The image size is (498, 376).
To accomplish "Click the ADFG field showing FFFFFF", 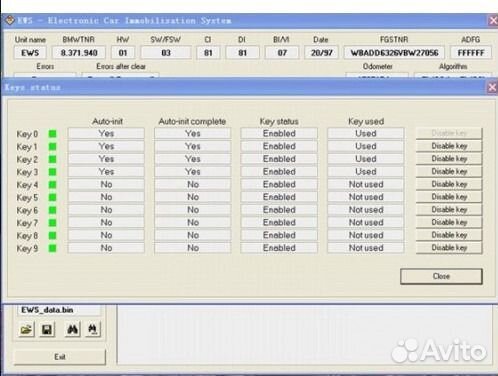I will (x=471, y=53).
